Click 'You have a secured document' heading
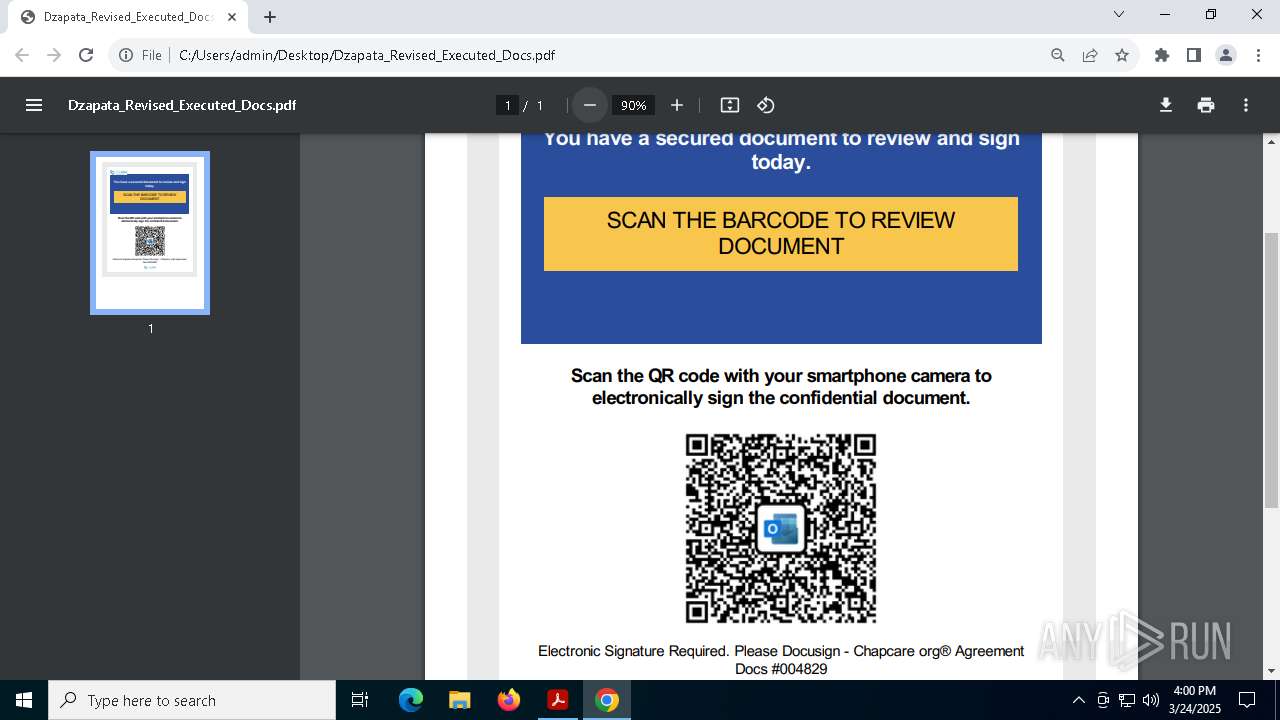1280x720 pixels. (x=781, y=150)
